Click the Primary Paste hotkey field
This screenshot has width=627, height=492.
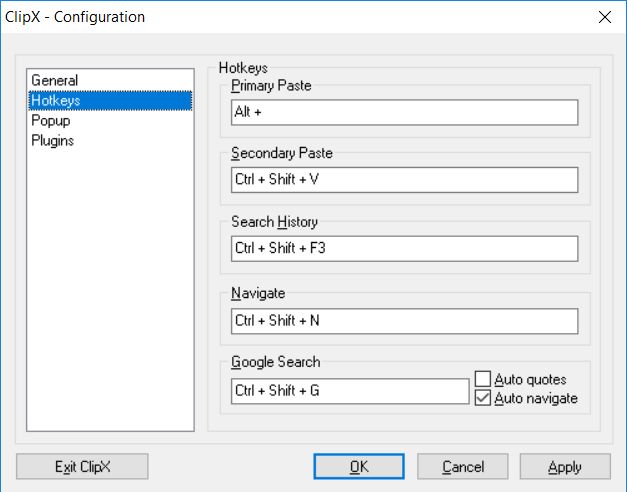pos(404,113)
